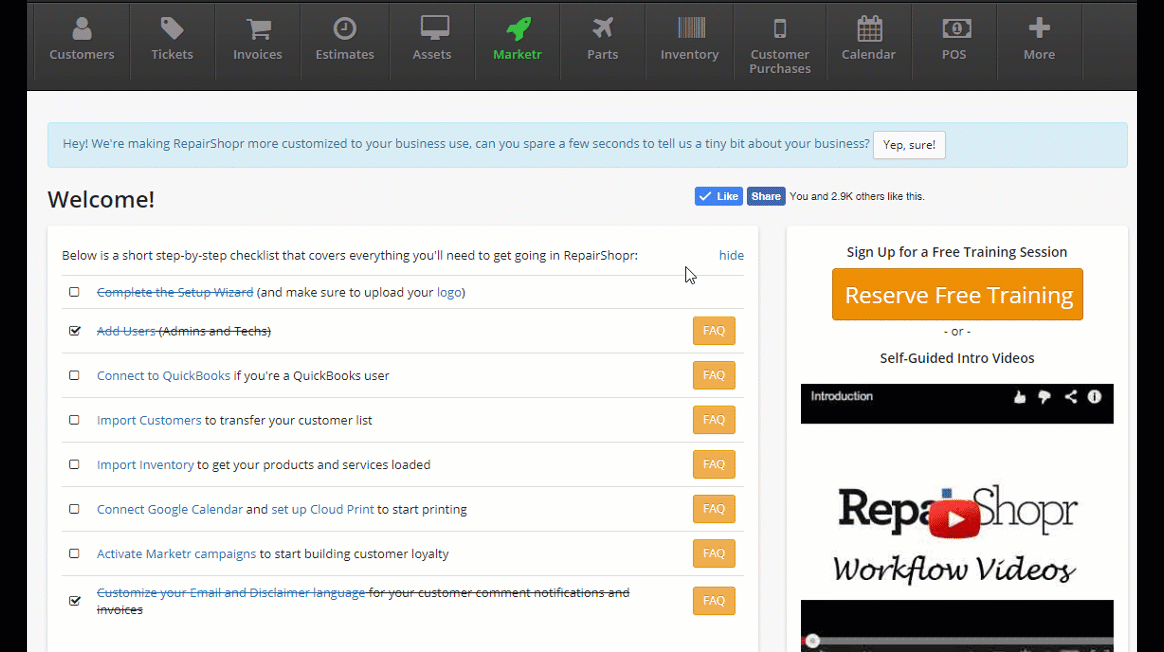Open the Customers section icon
Image resolution: width=1164 pixels, height=652 pixels.
(82, 29)
